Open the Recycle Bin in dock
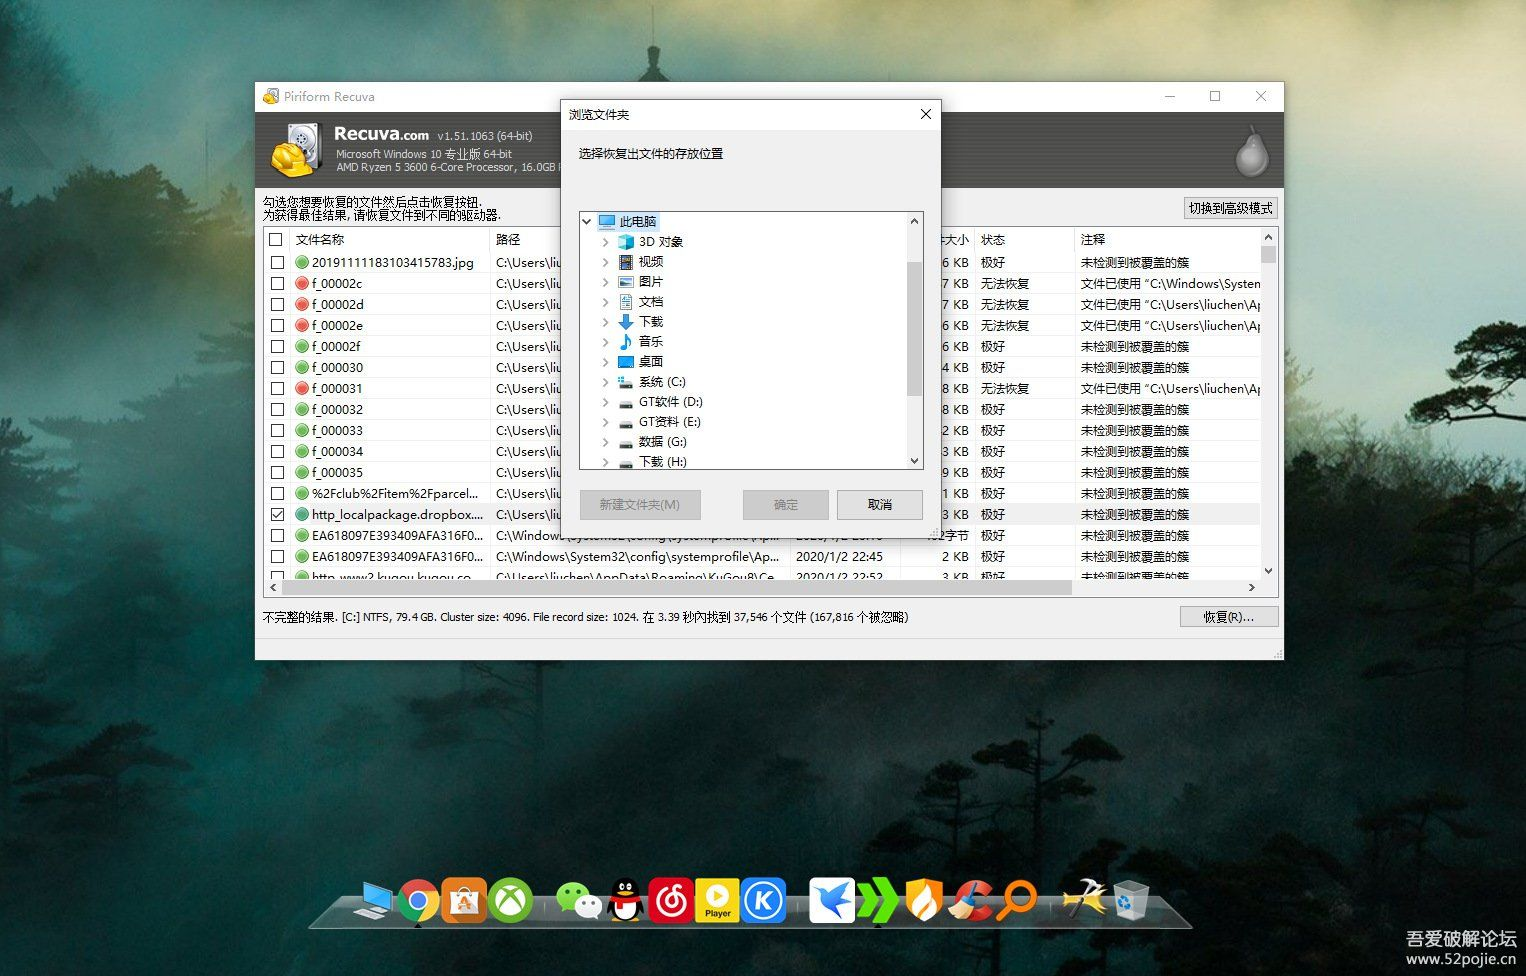The height and width of the screenshot is (976, 1526). click(1131, 901)
